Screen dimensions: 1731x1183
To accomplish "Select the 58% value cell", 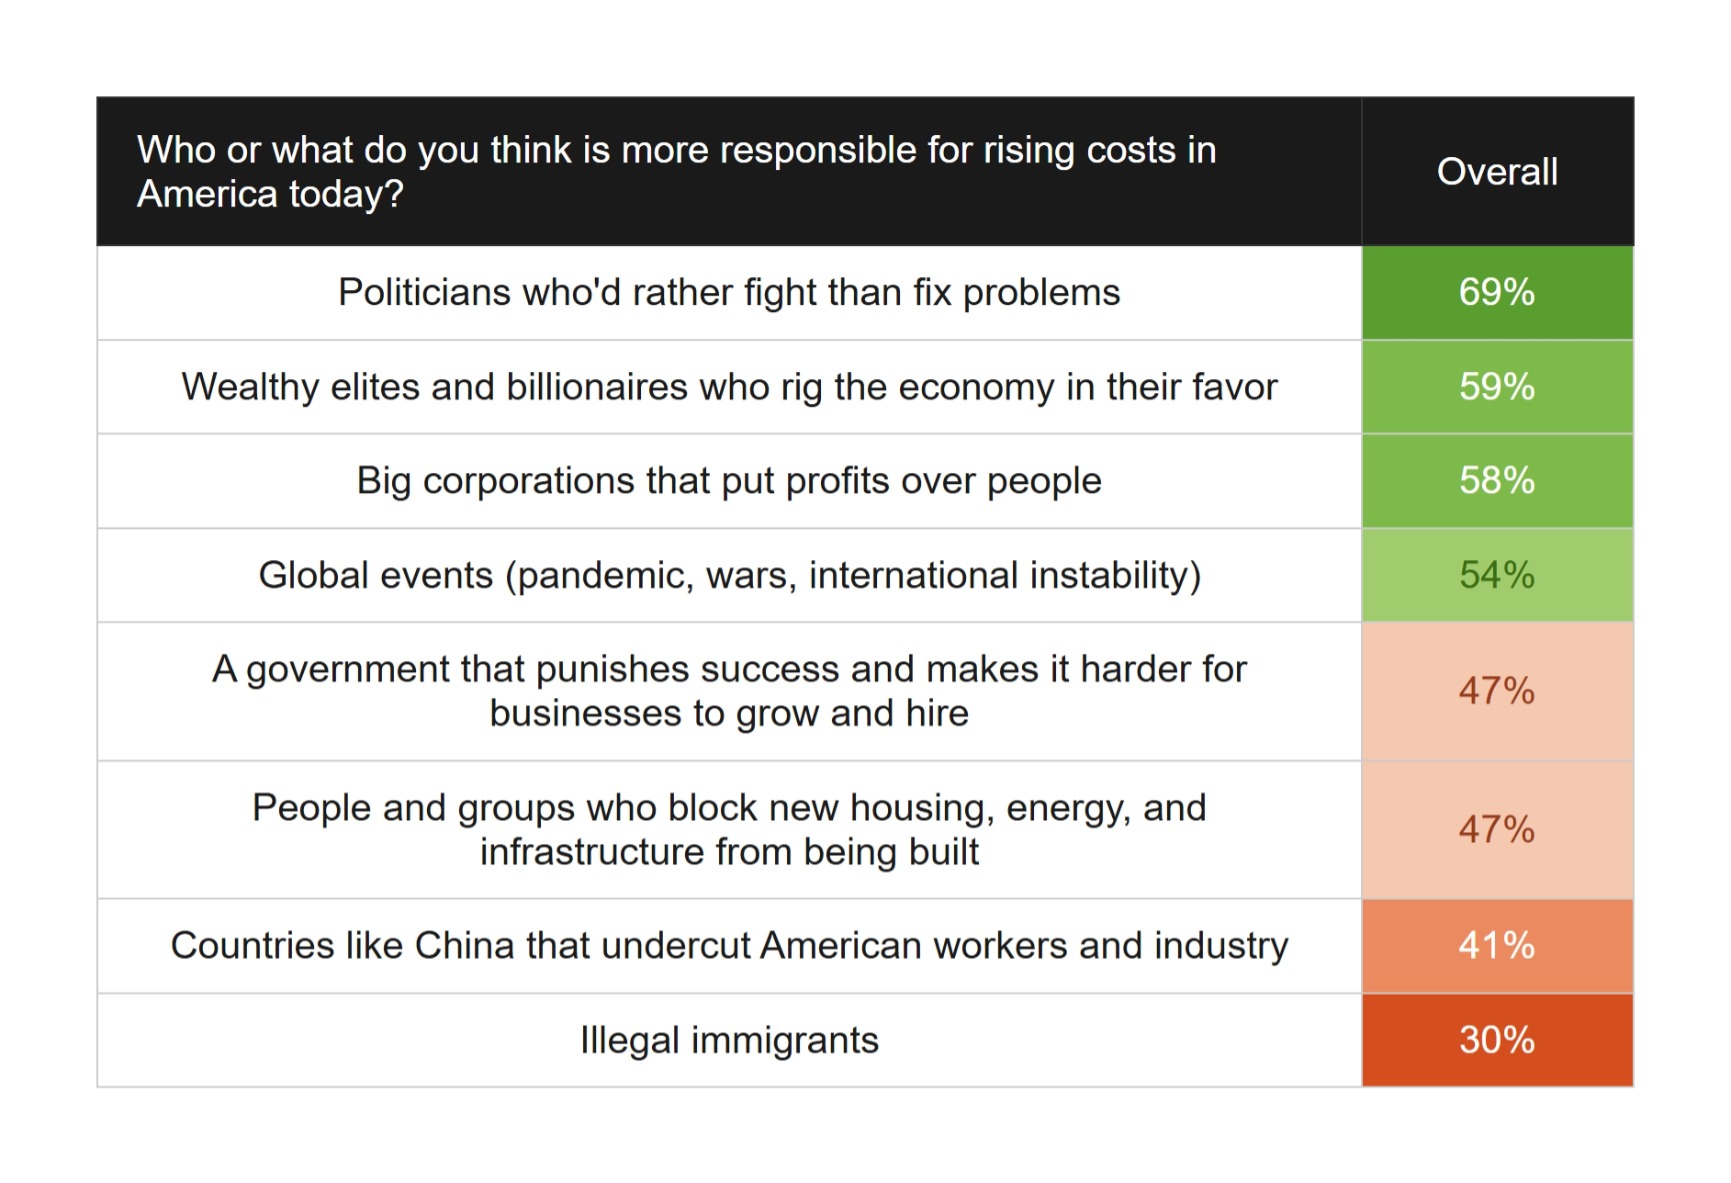I will (1497, 481).
